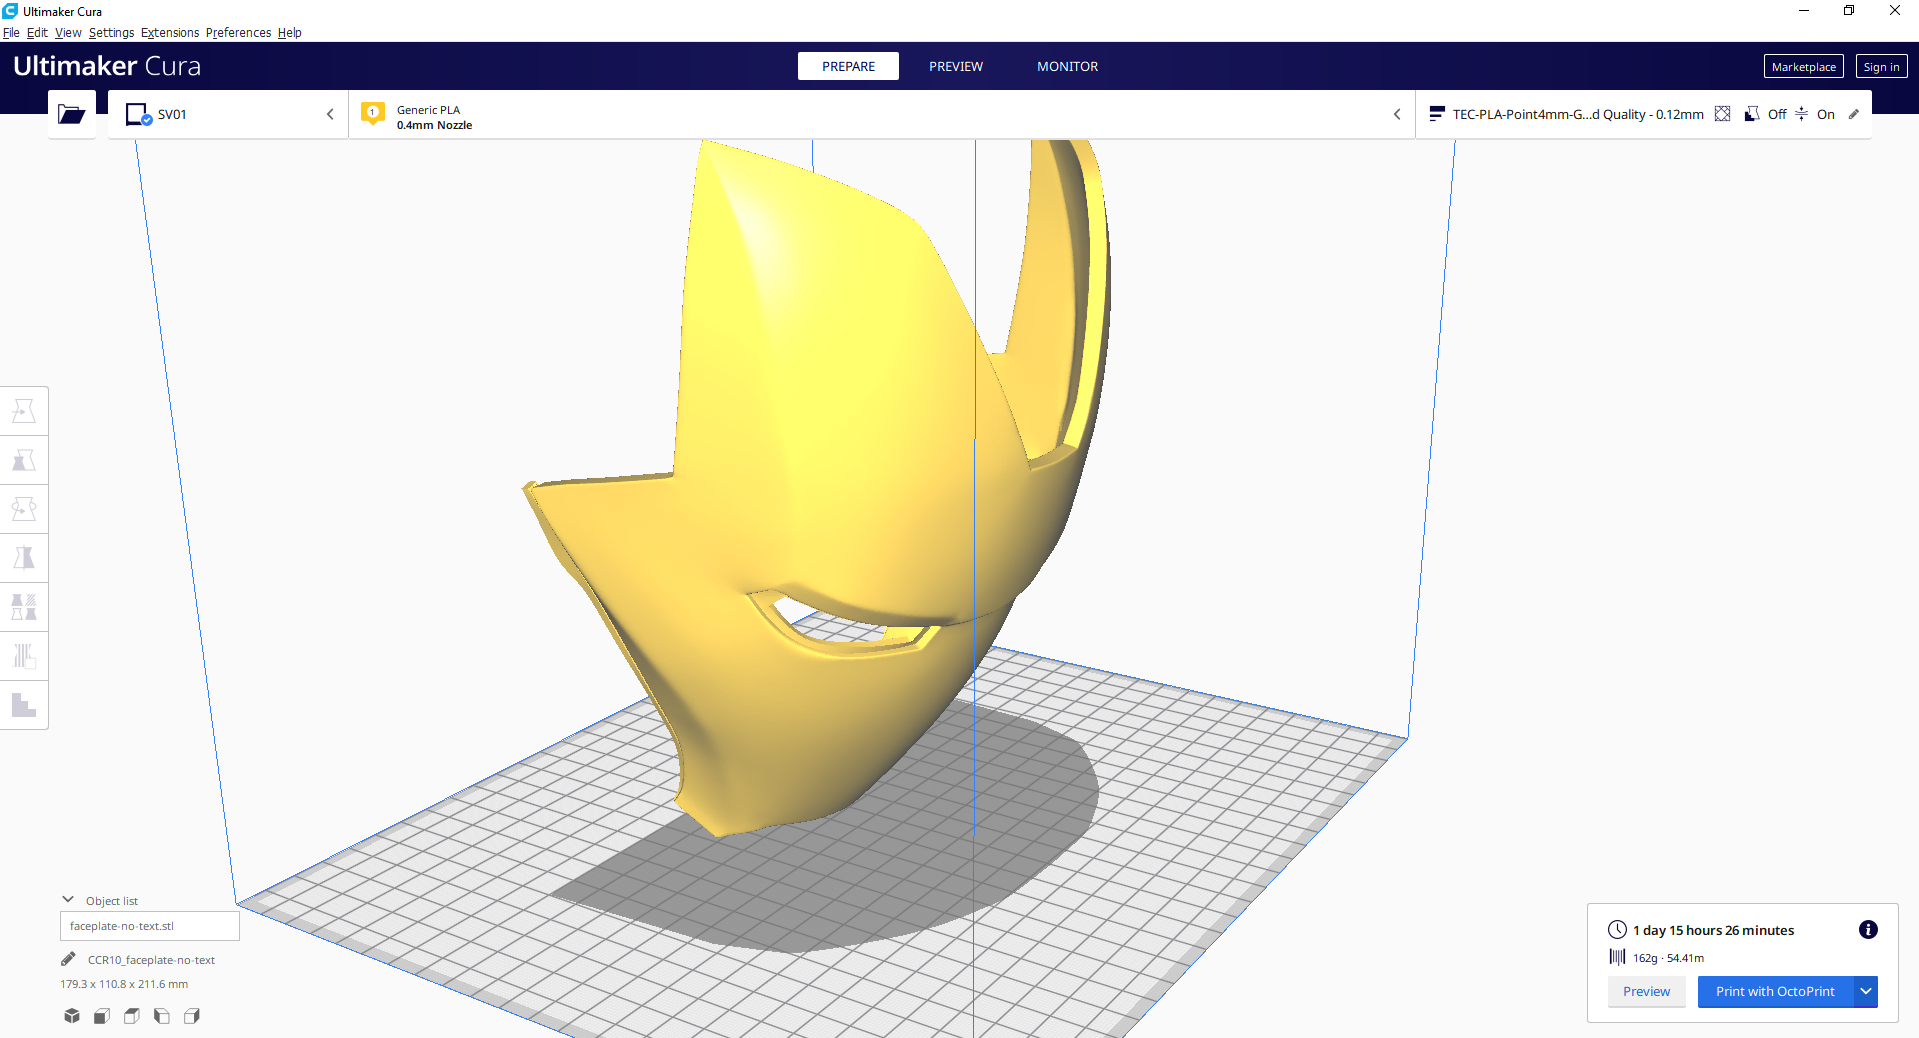
Task: Click the SV01 printer icon
Action: click(138, 114)
